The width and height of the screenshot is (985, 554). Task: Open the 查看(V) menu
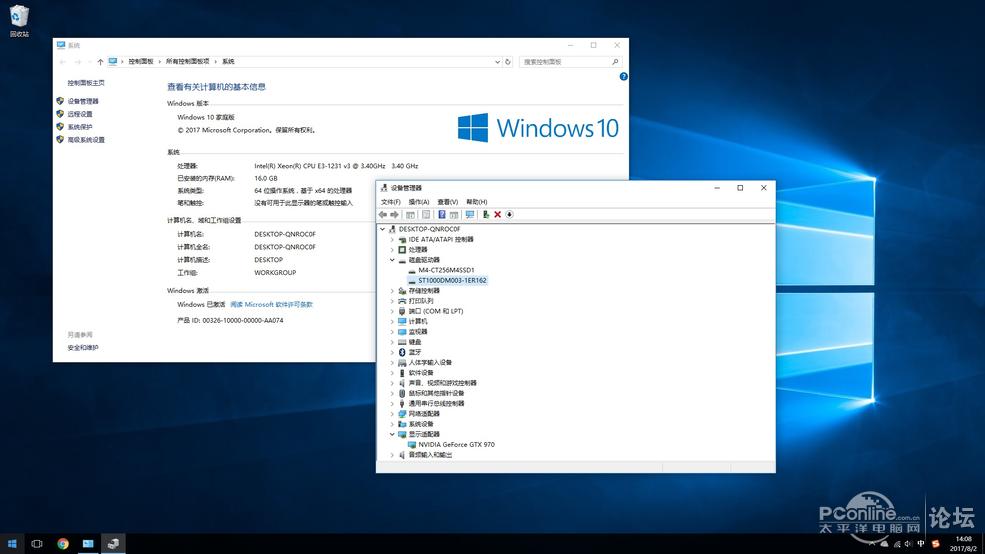(x=448, y=202)
